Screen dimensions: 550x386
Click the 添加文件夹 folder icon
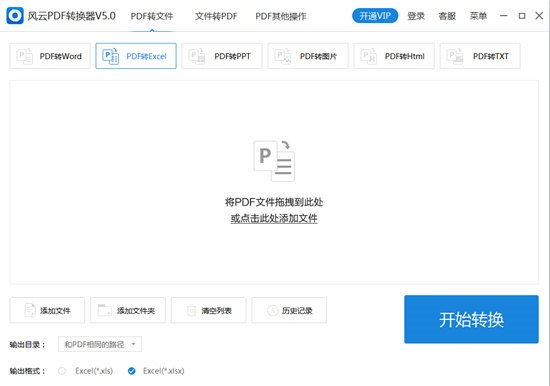105,310
